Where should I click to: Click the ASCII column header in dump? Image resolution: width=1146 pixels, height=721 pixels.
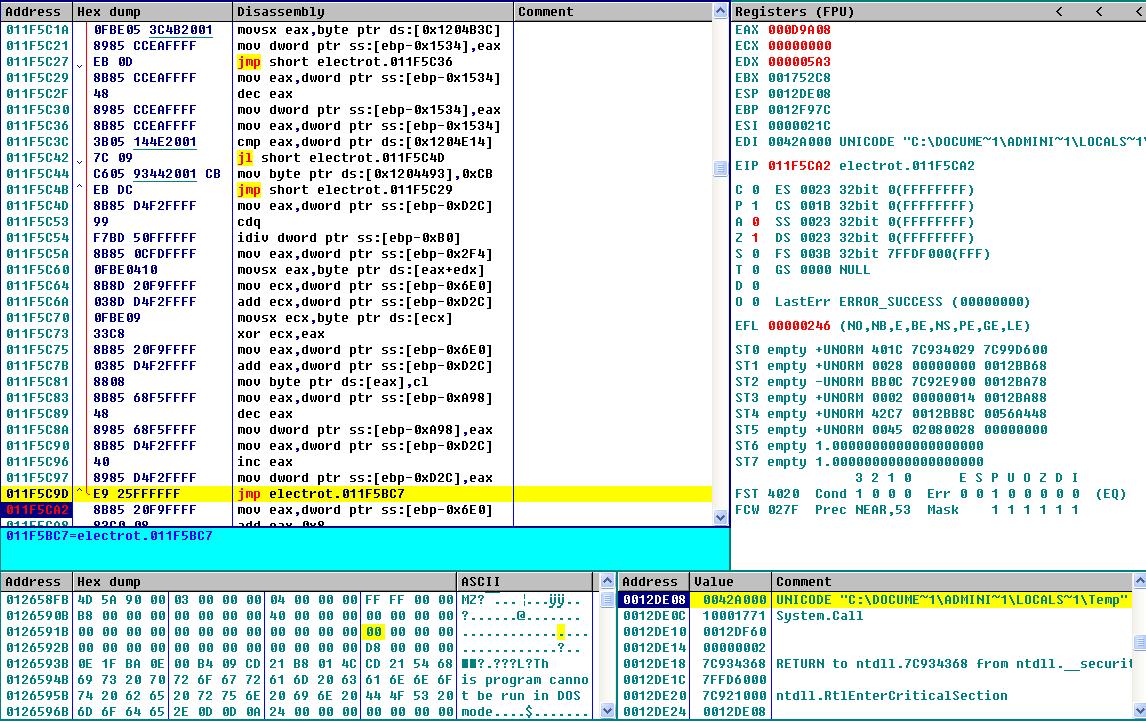click(x=480, y=581)
